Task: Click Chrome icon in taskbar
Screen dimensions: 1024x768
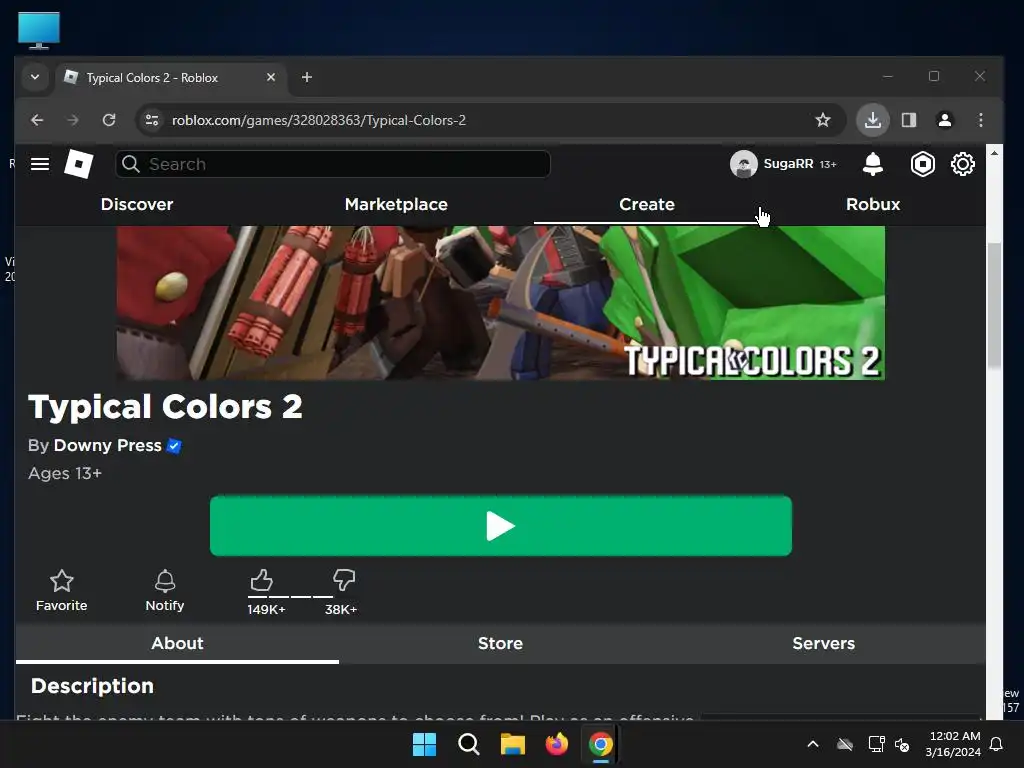Action: (x=601, y=744)
